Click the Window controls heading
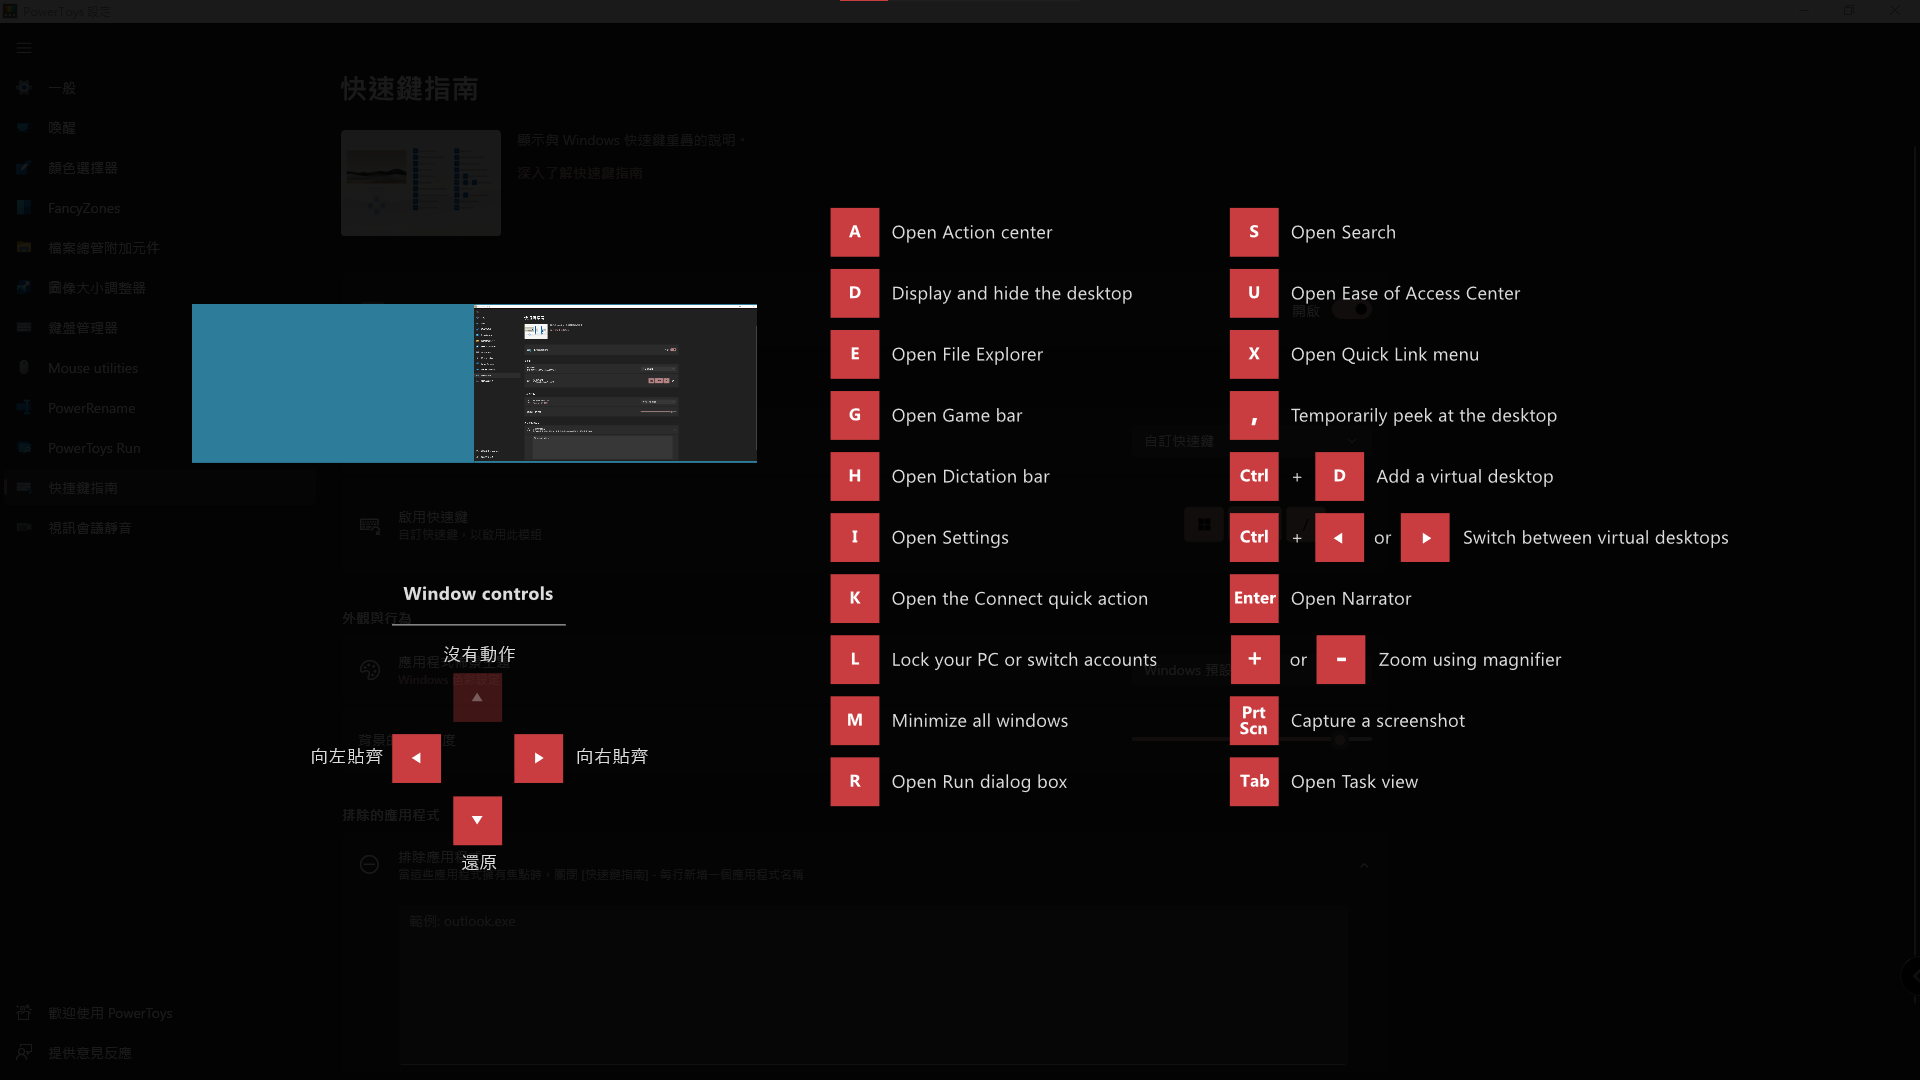The height and width of the screenshot is (1080, 1920). tap(478, 593)
